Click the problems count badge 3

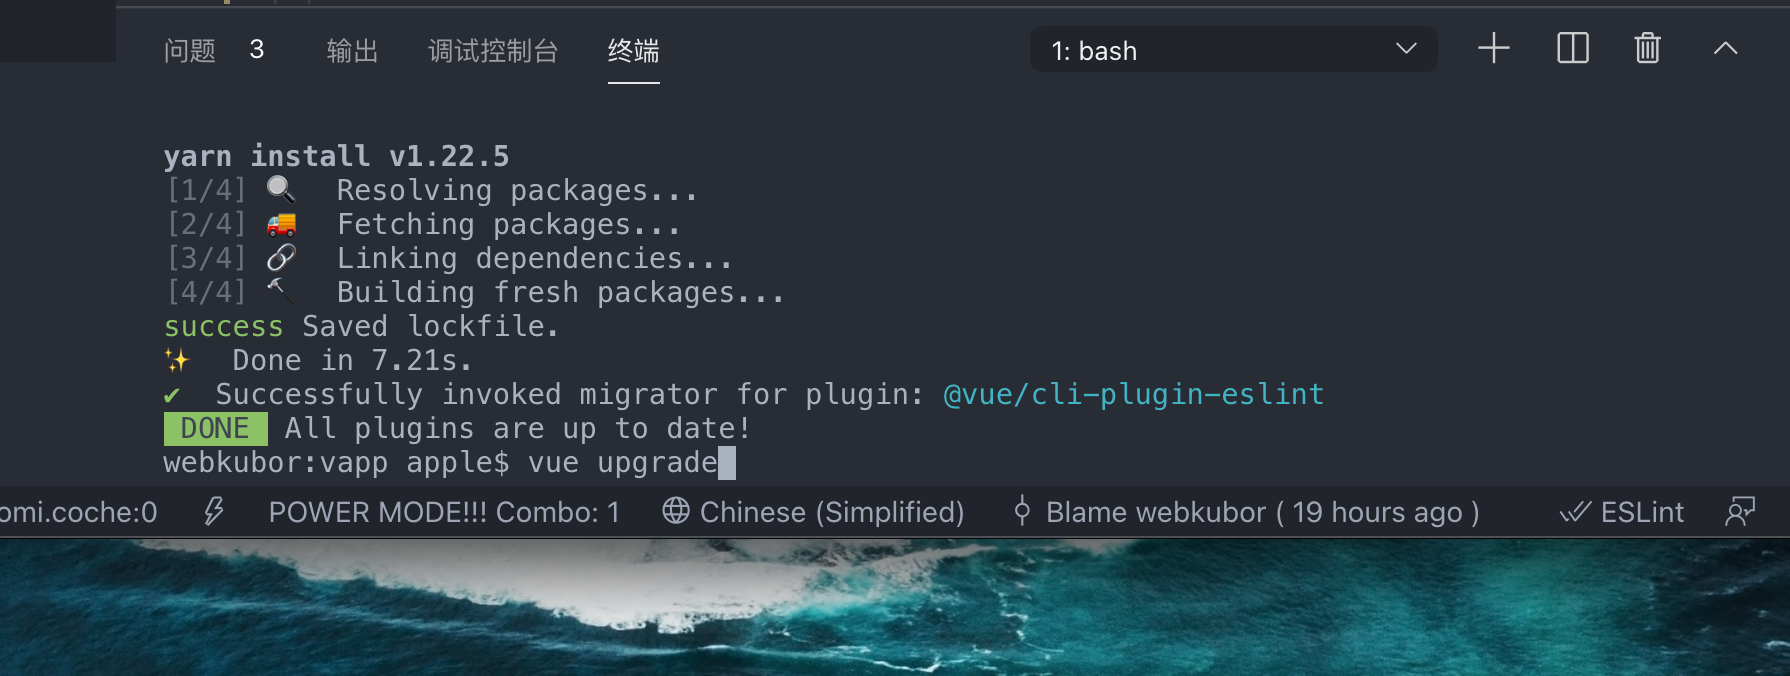257,50
